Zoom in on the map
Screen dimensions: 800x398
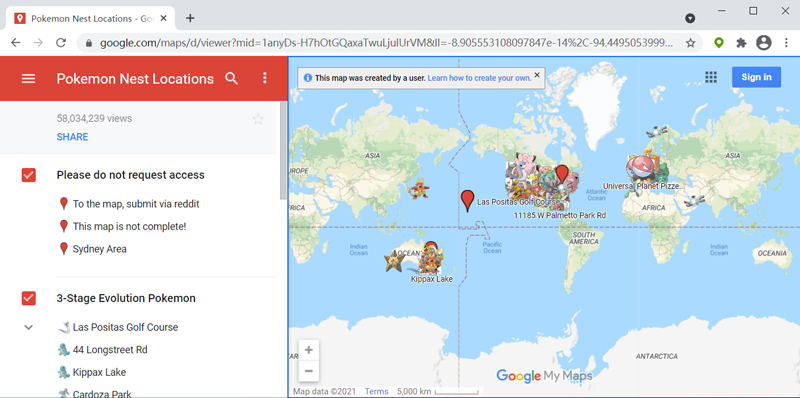[309, 350]
